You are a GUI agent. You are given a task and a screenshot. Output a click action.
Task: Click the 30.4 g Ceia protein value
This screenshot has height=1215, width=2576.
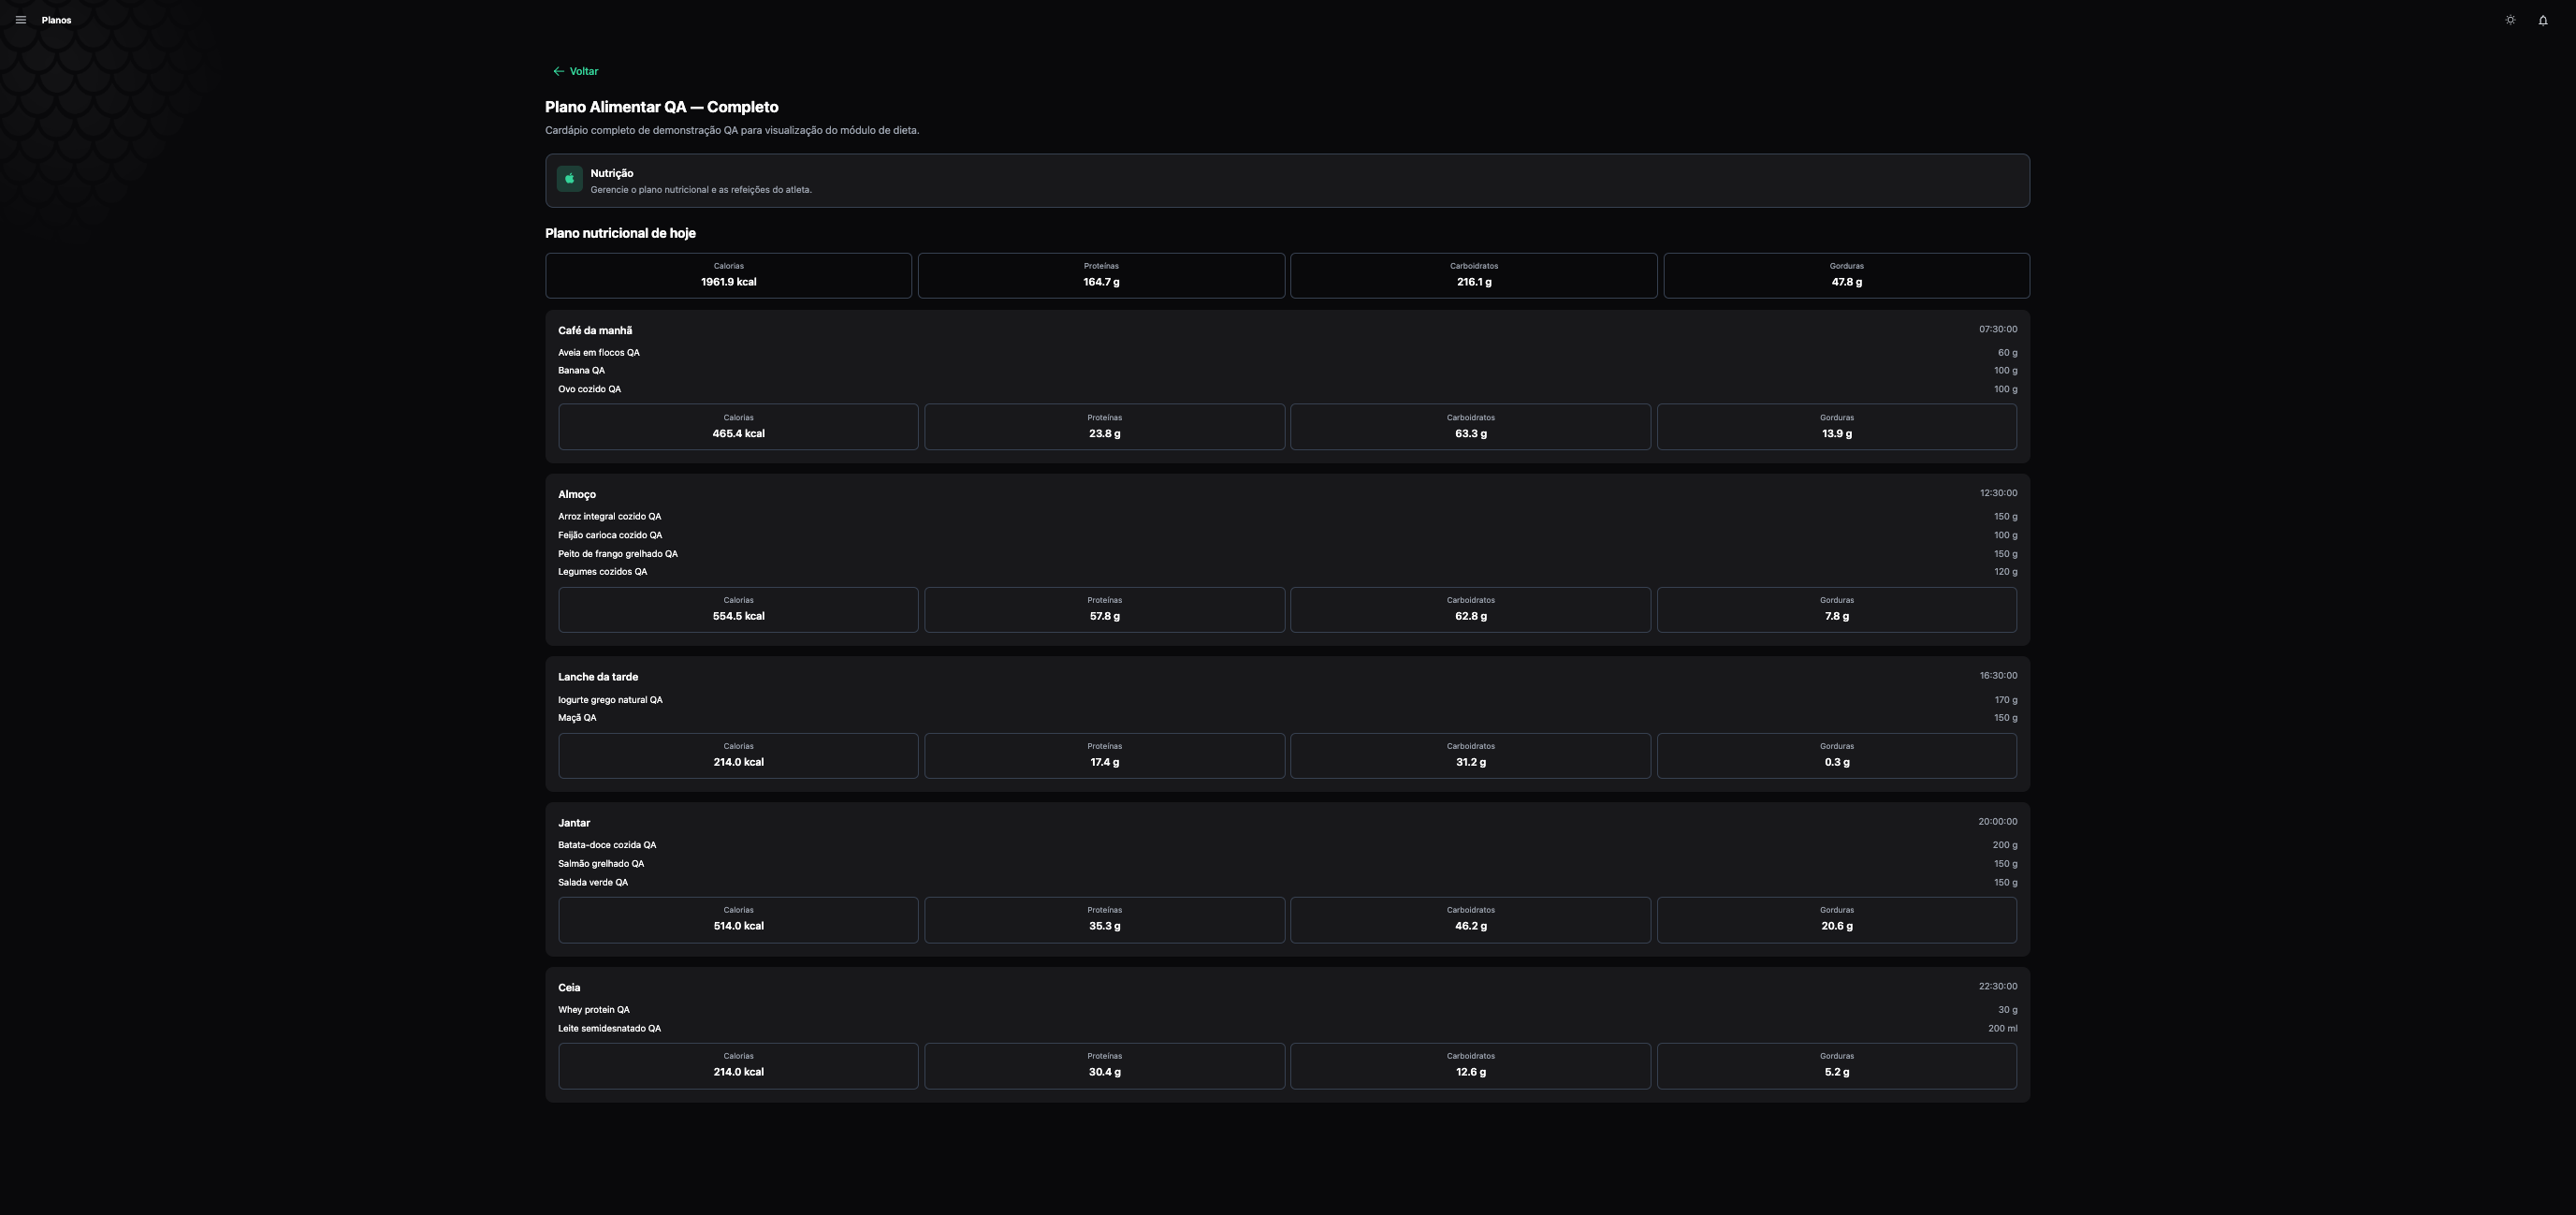[x=1104, y=1072]
